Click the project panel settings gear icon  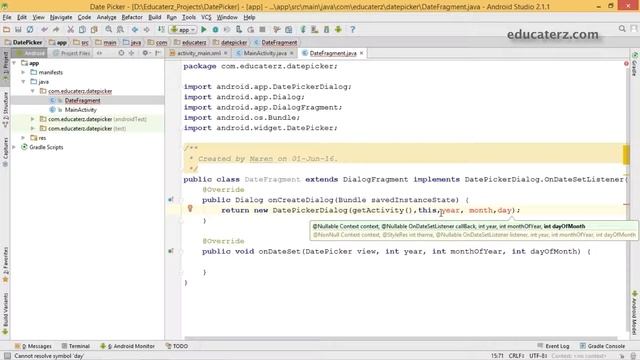click(145, 53)
